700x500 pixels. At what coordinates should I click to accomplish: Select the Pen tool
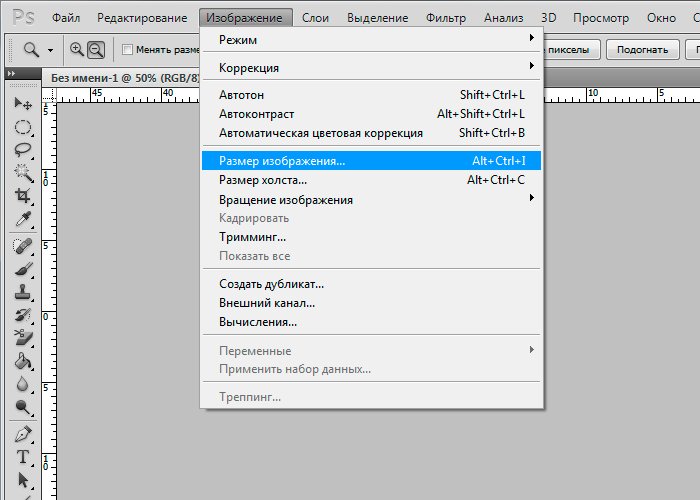click(23, 435)
